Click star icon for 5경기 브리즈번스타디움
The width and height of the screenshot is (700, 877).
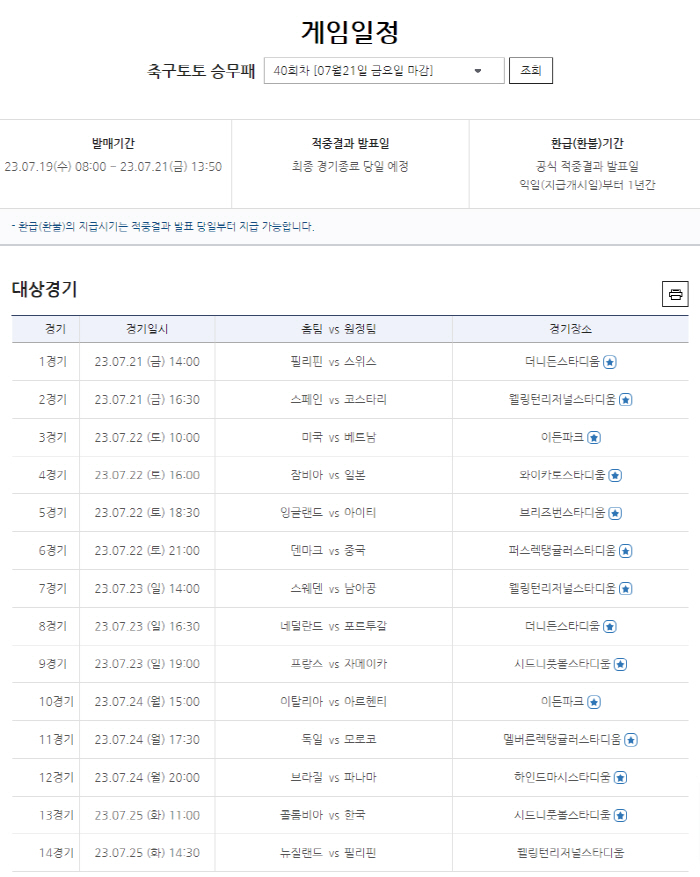coord(615,513)
